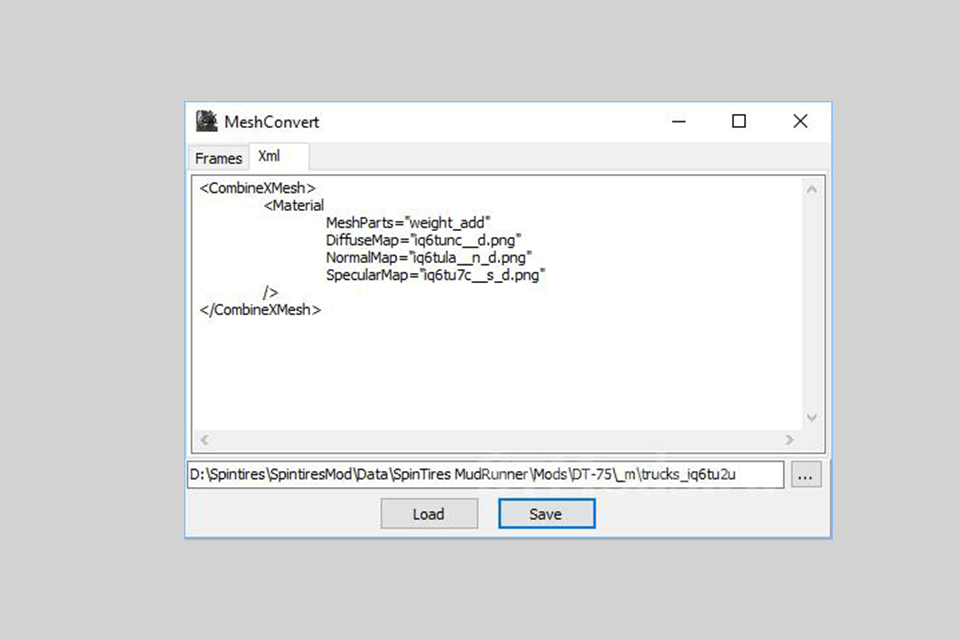This screenshot has width=960, height=640.
Task: Click the Load button
Action: point(428,514)
